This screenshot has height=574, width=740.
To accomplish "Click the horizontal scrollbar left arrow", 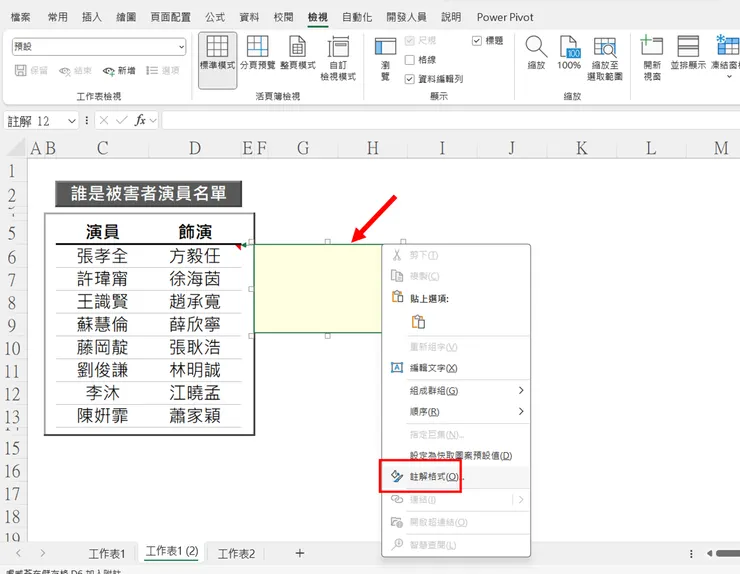I will coord(709,553).
